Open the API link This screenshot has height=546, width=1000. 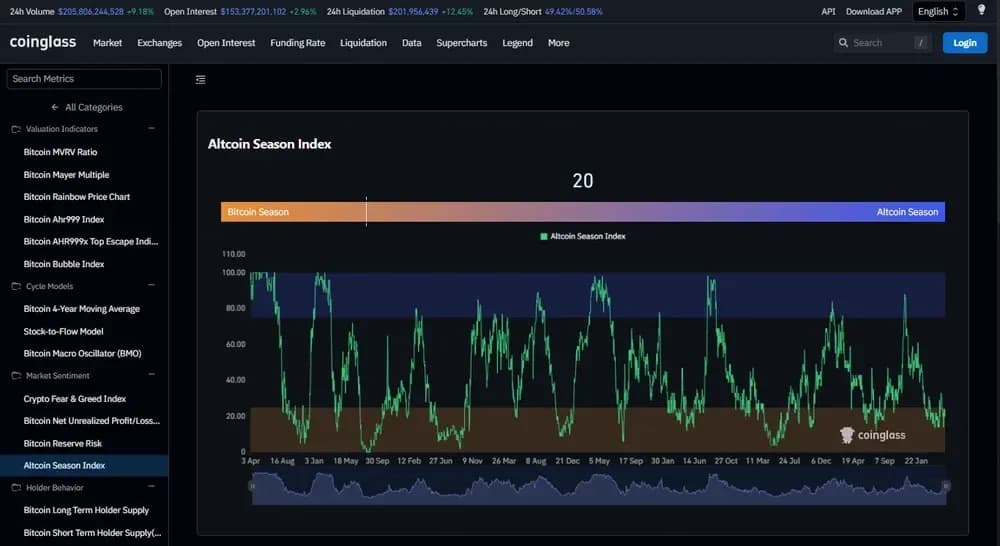pyautogui.click(x=828, y=11)
